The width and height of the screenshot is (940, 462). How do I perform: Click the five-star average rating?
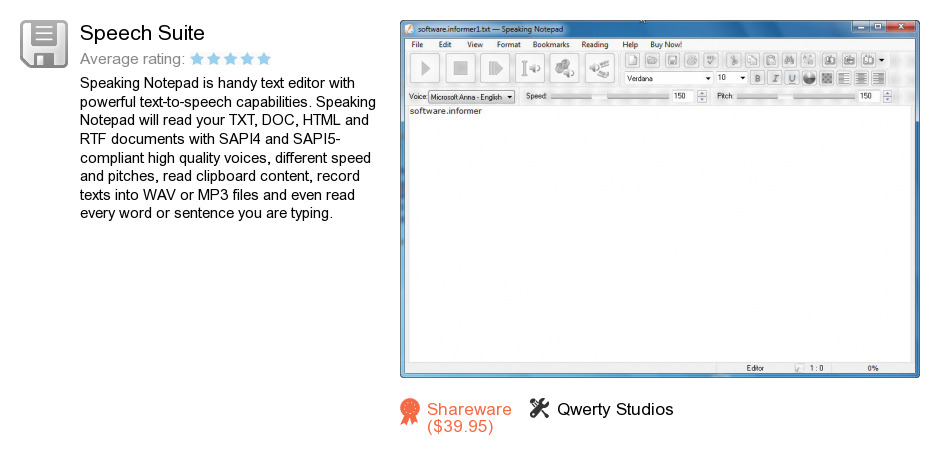point(230,59)
